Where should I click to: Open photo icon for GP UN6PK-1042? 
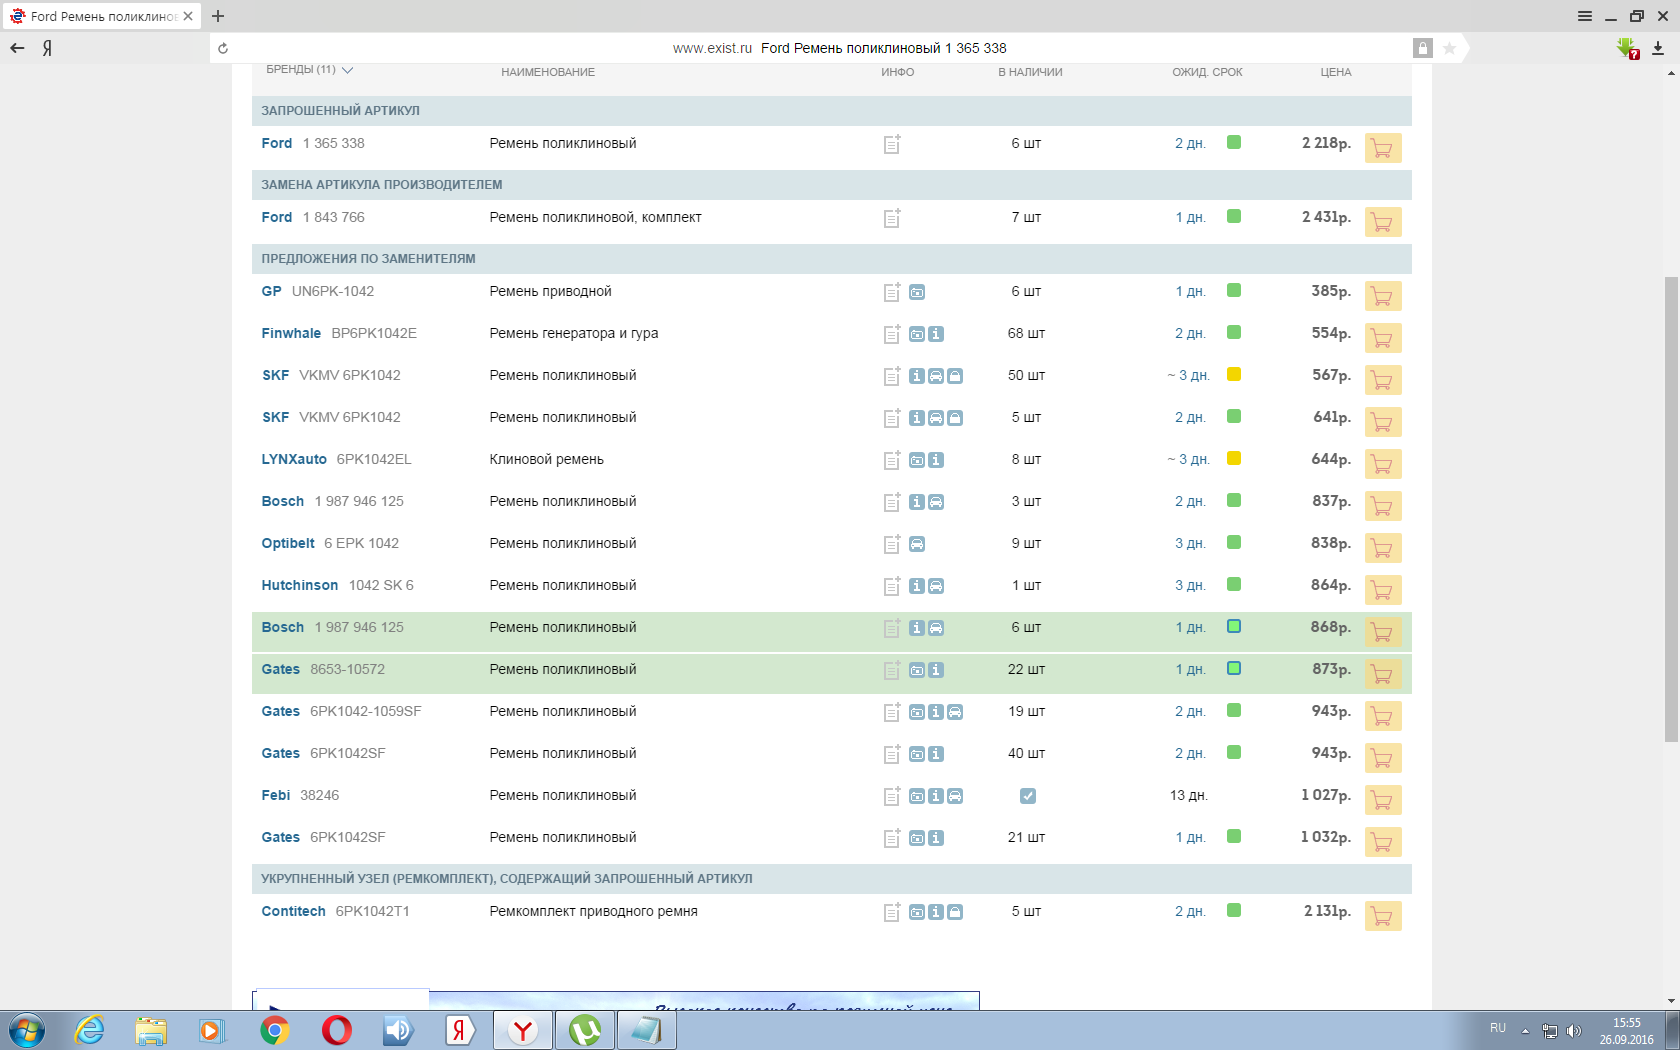click(917, 292)
